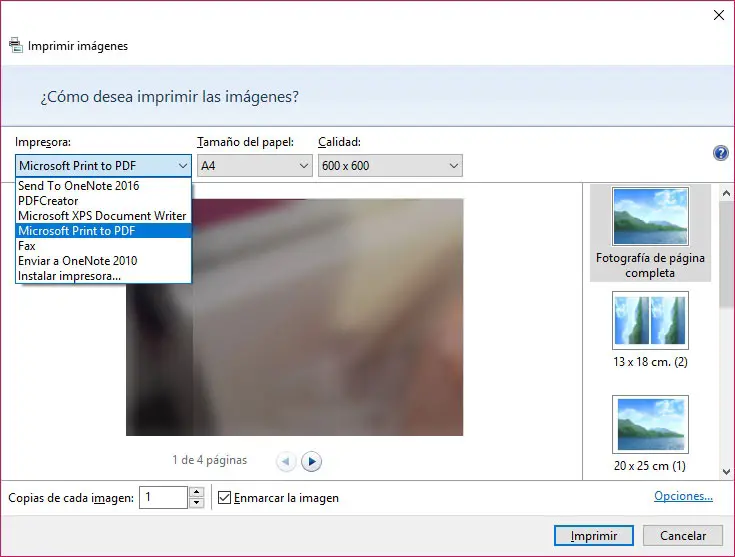Choose Microsoft XPS Document Writer
The width and height of the screenshot is (735, 557).
(x=104, y=216)
